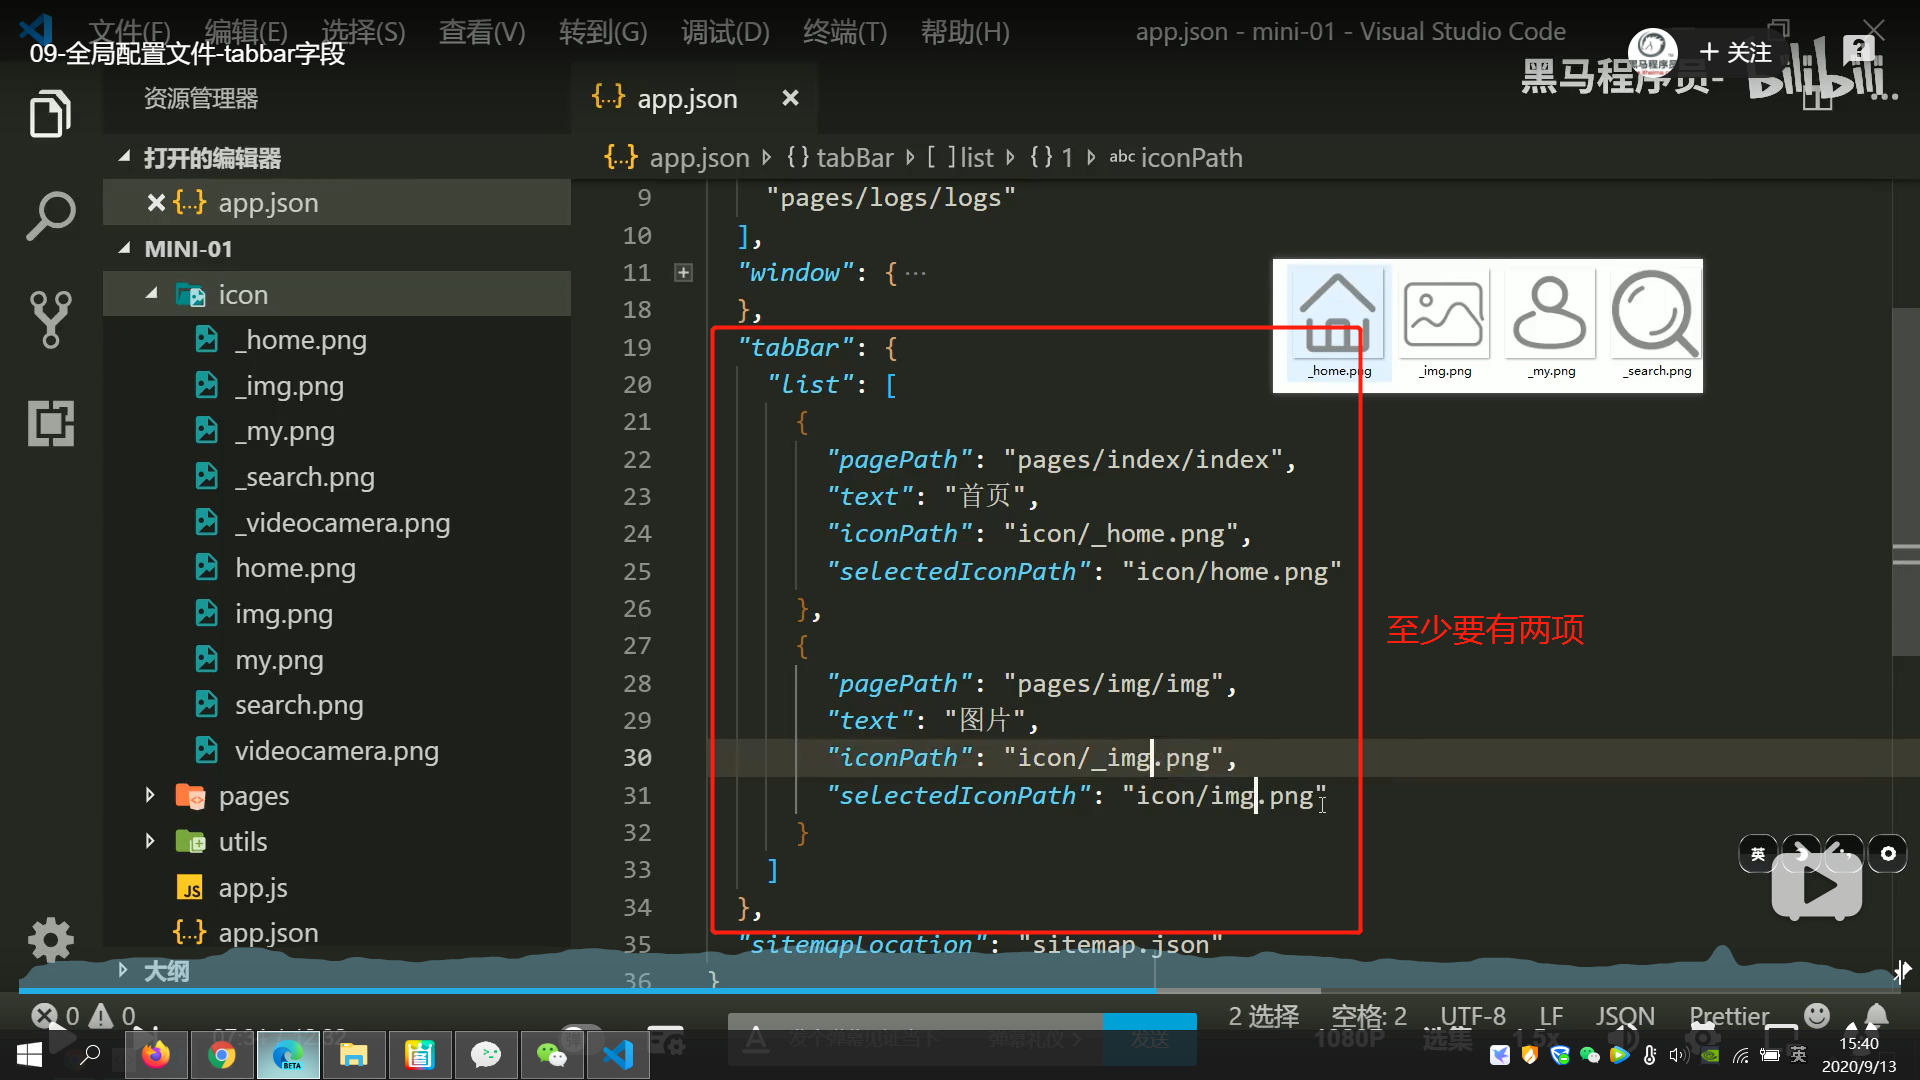Click the feedback smiley in the status bar
The image size is (1920, 1080).
tap(1817, 1015)
